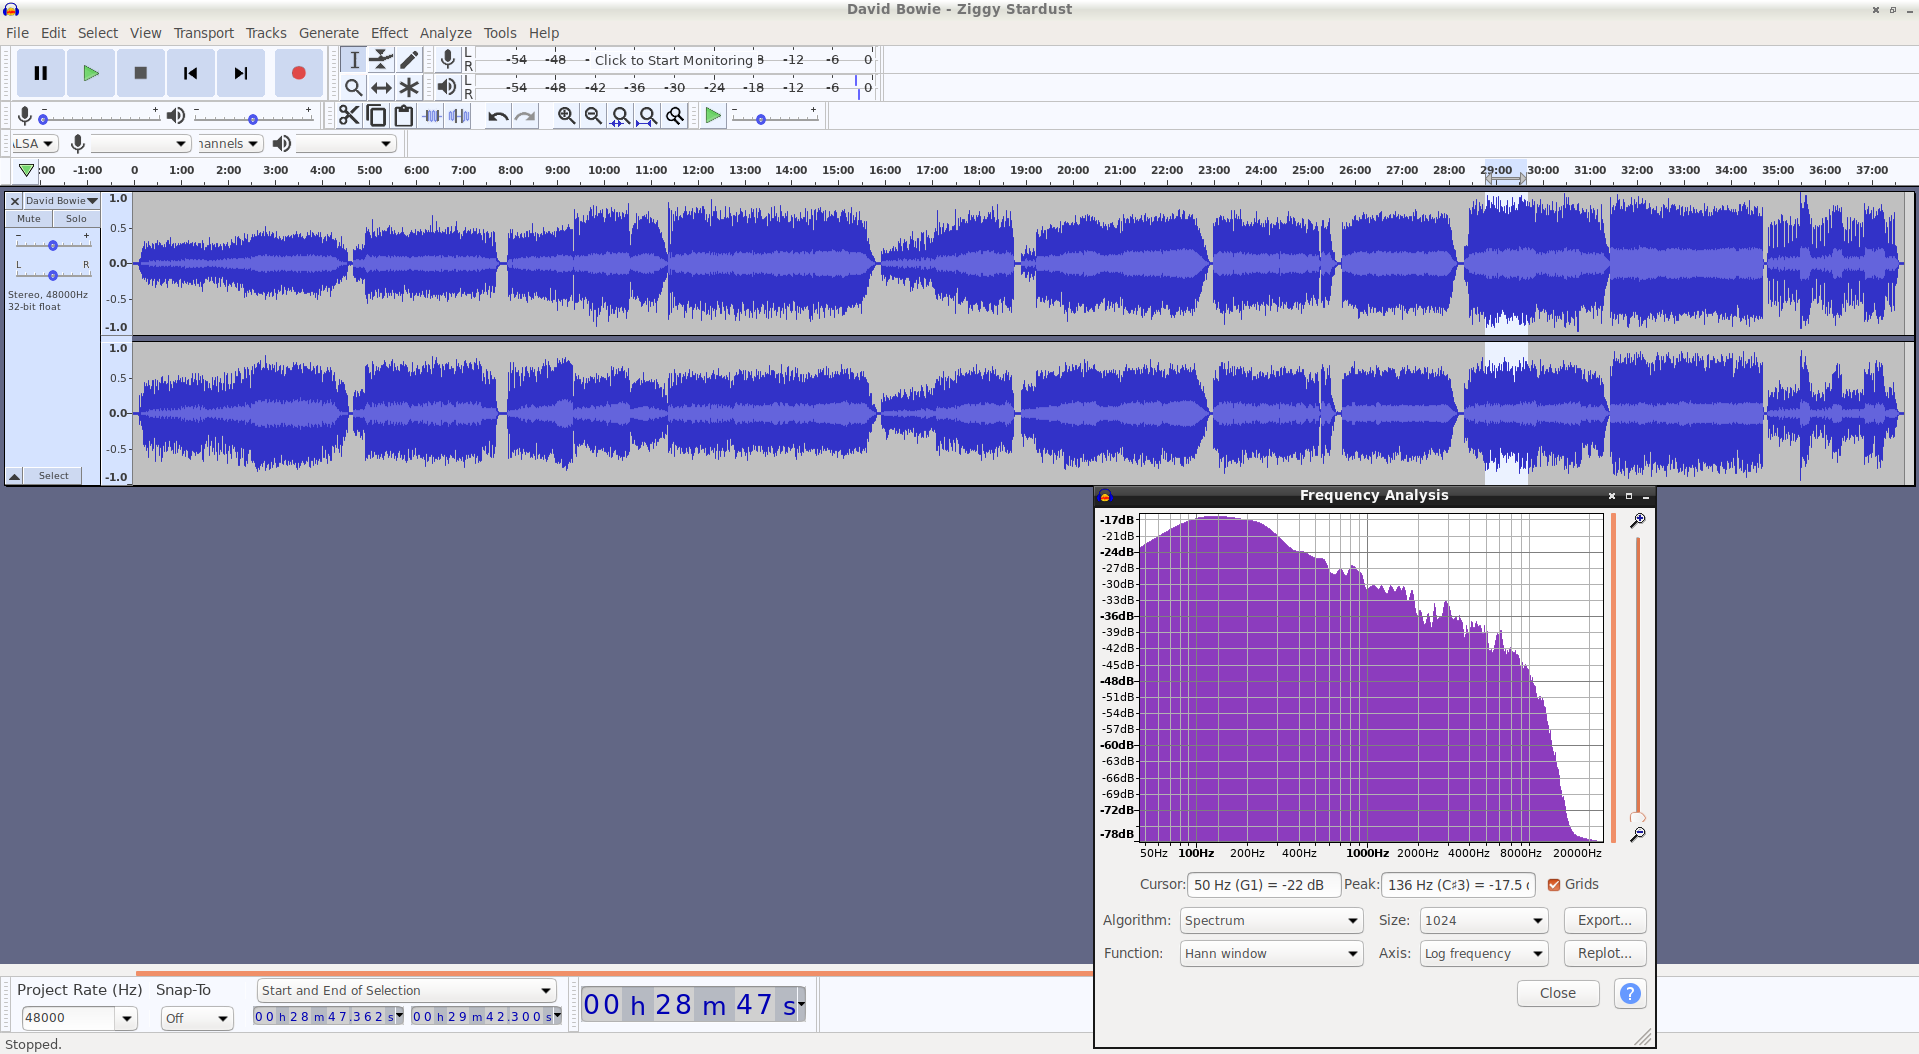Open the David Bowie track name dropdown
This screenshot has height=1054, width=1919.
tap(61, 201)
